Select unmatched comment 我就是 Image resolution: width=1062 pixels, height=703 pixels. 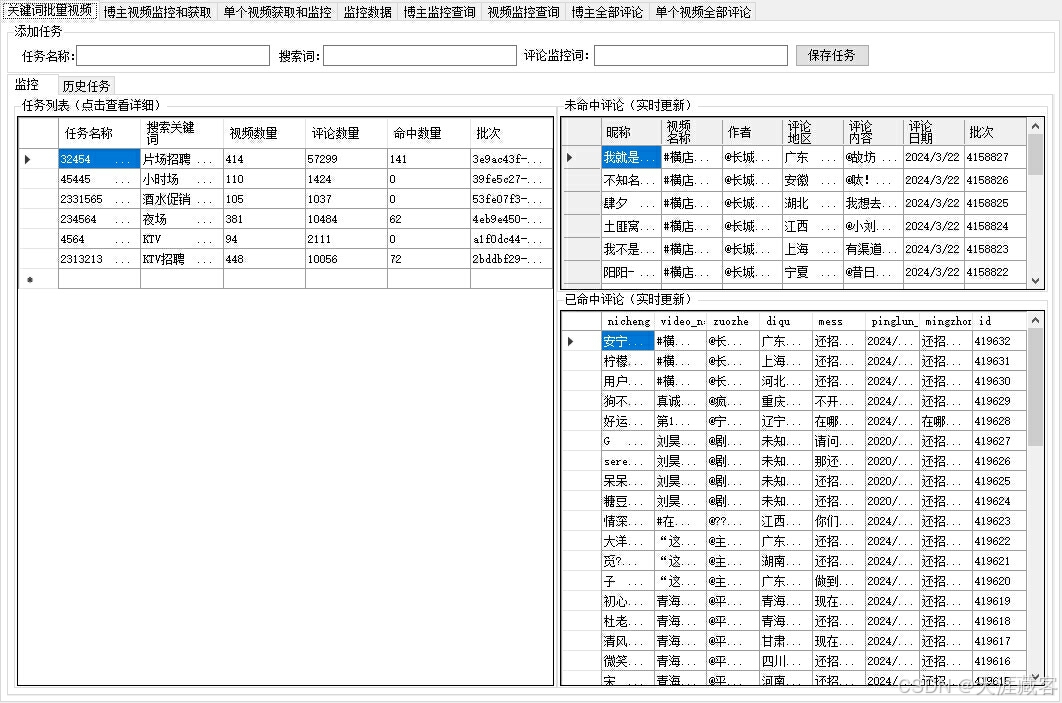(631, 157)
